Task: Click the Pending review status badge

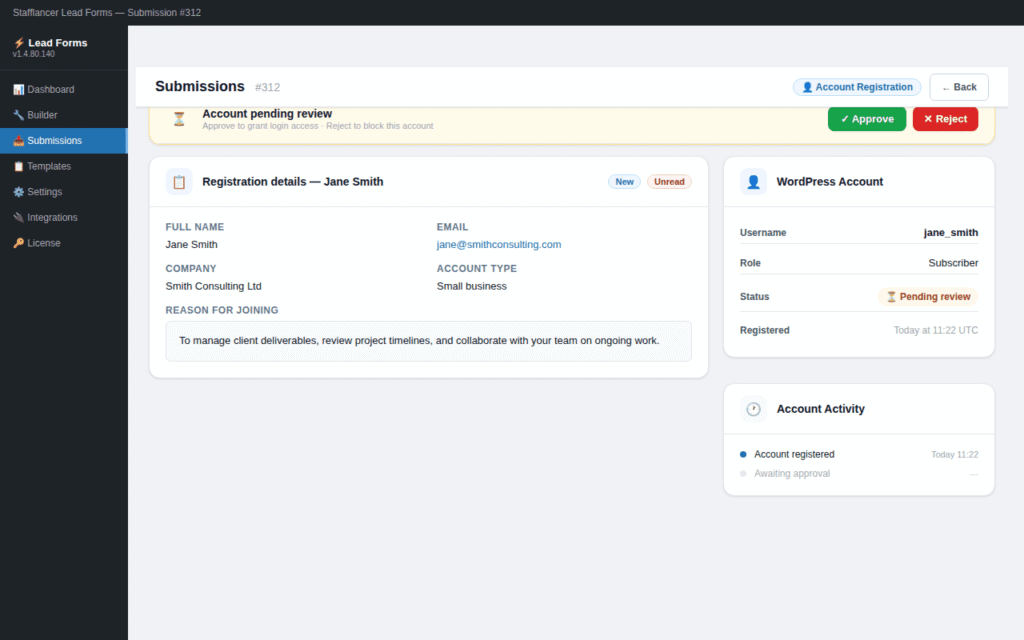Action: pos(927,296)
